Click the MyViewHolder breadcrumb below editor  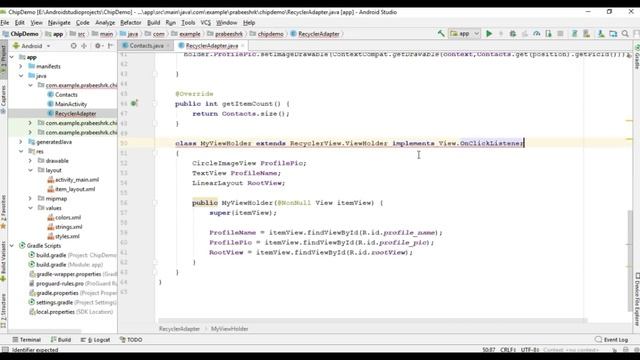point(229,329)
